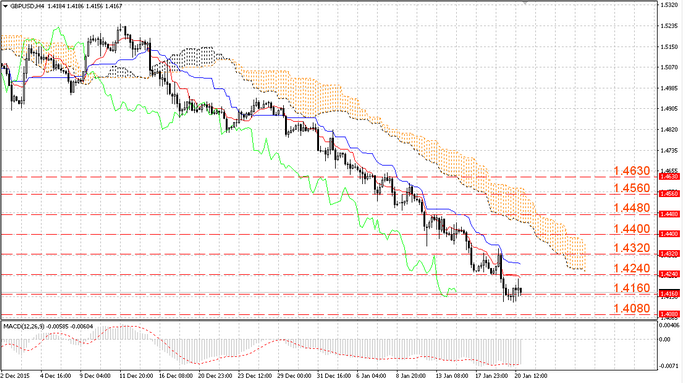Click the 4 Dec 16:00 time axis label
The image size is (685, 383).
(55, 376)
